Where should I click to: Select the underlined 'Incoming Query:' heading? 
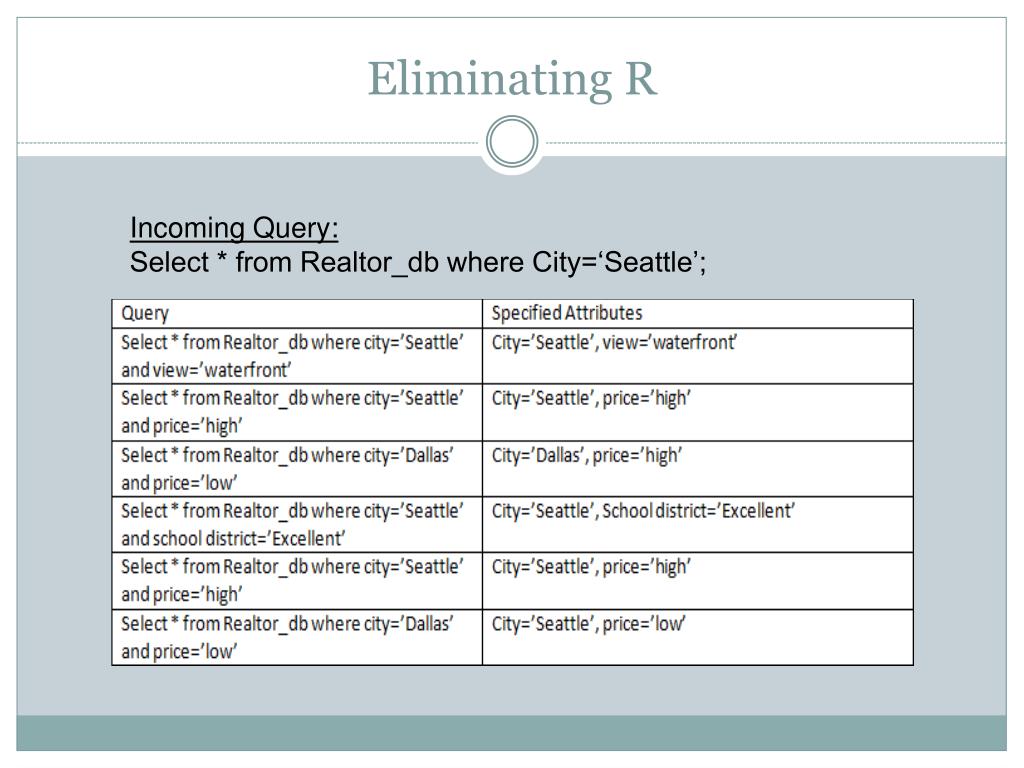[x=234, y=228]
